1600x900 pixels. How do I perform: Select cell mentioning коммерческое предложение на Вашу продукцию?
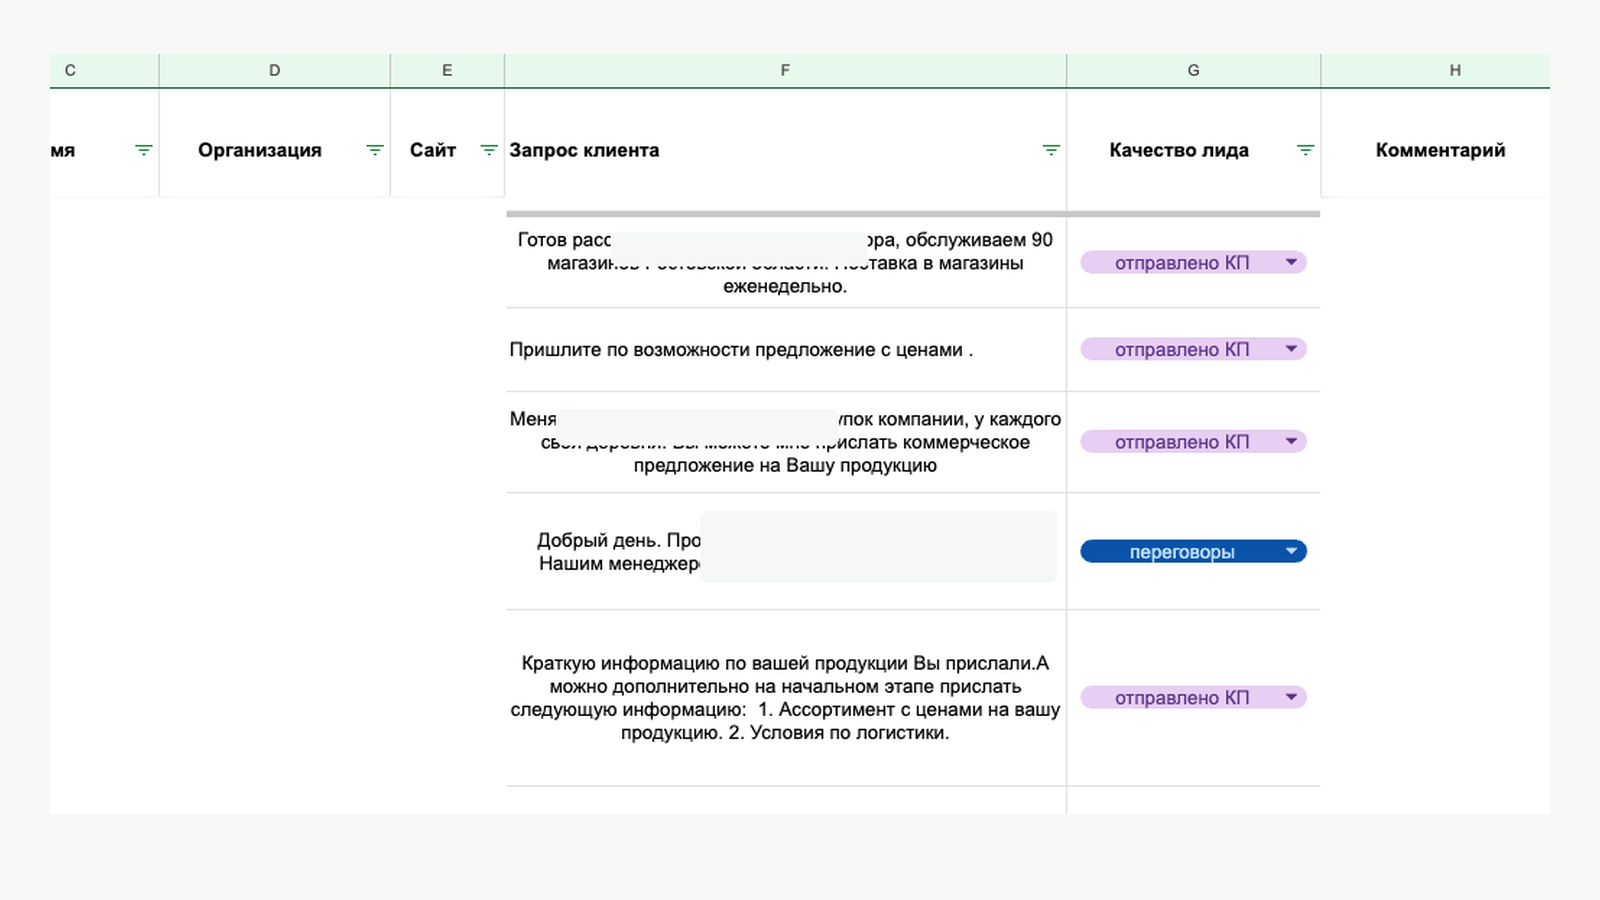tap(785, 442)
